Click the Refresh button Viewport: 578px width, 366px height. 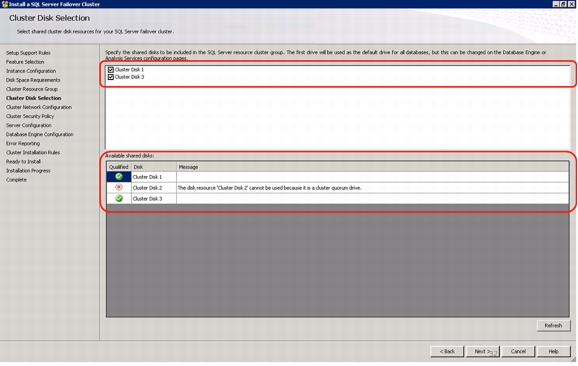[553, 325]
